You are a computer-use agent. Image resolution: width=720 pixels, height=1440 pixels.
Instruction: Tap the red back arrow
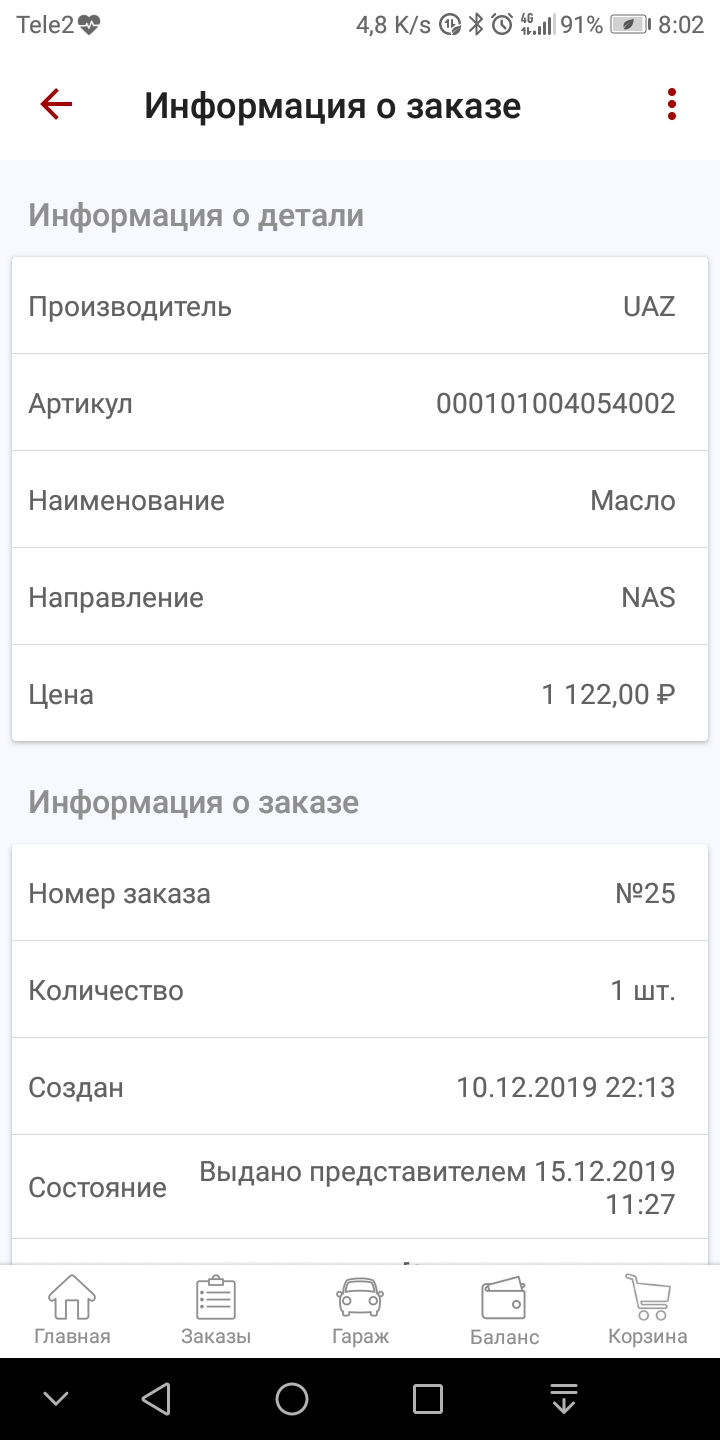click(x=56, y=105)
